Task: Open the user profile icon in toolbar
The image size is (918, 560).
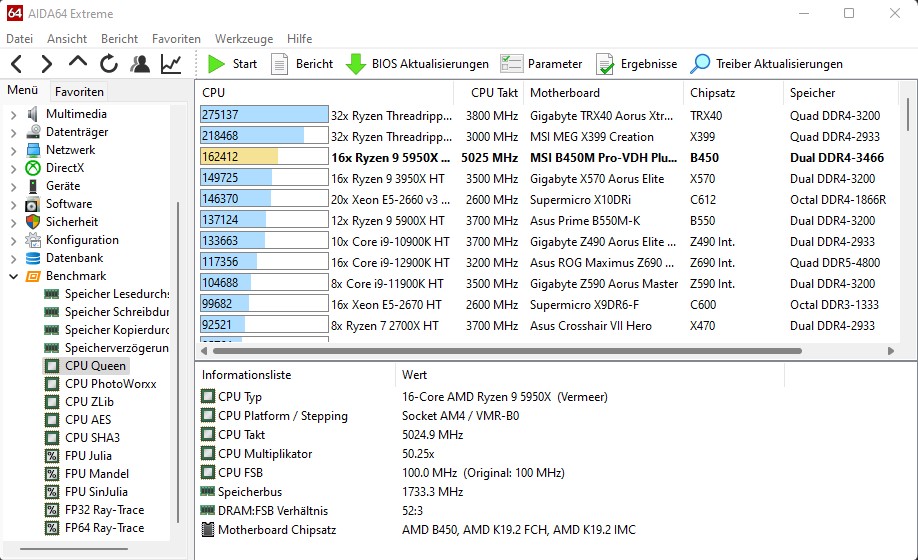Action: 139,64
